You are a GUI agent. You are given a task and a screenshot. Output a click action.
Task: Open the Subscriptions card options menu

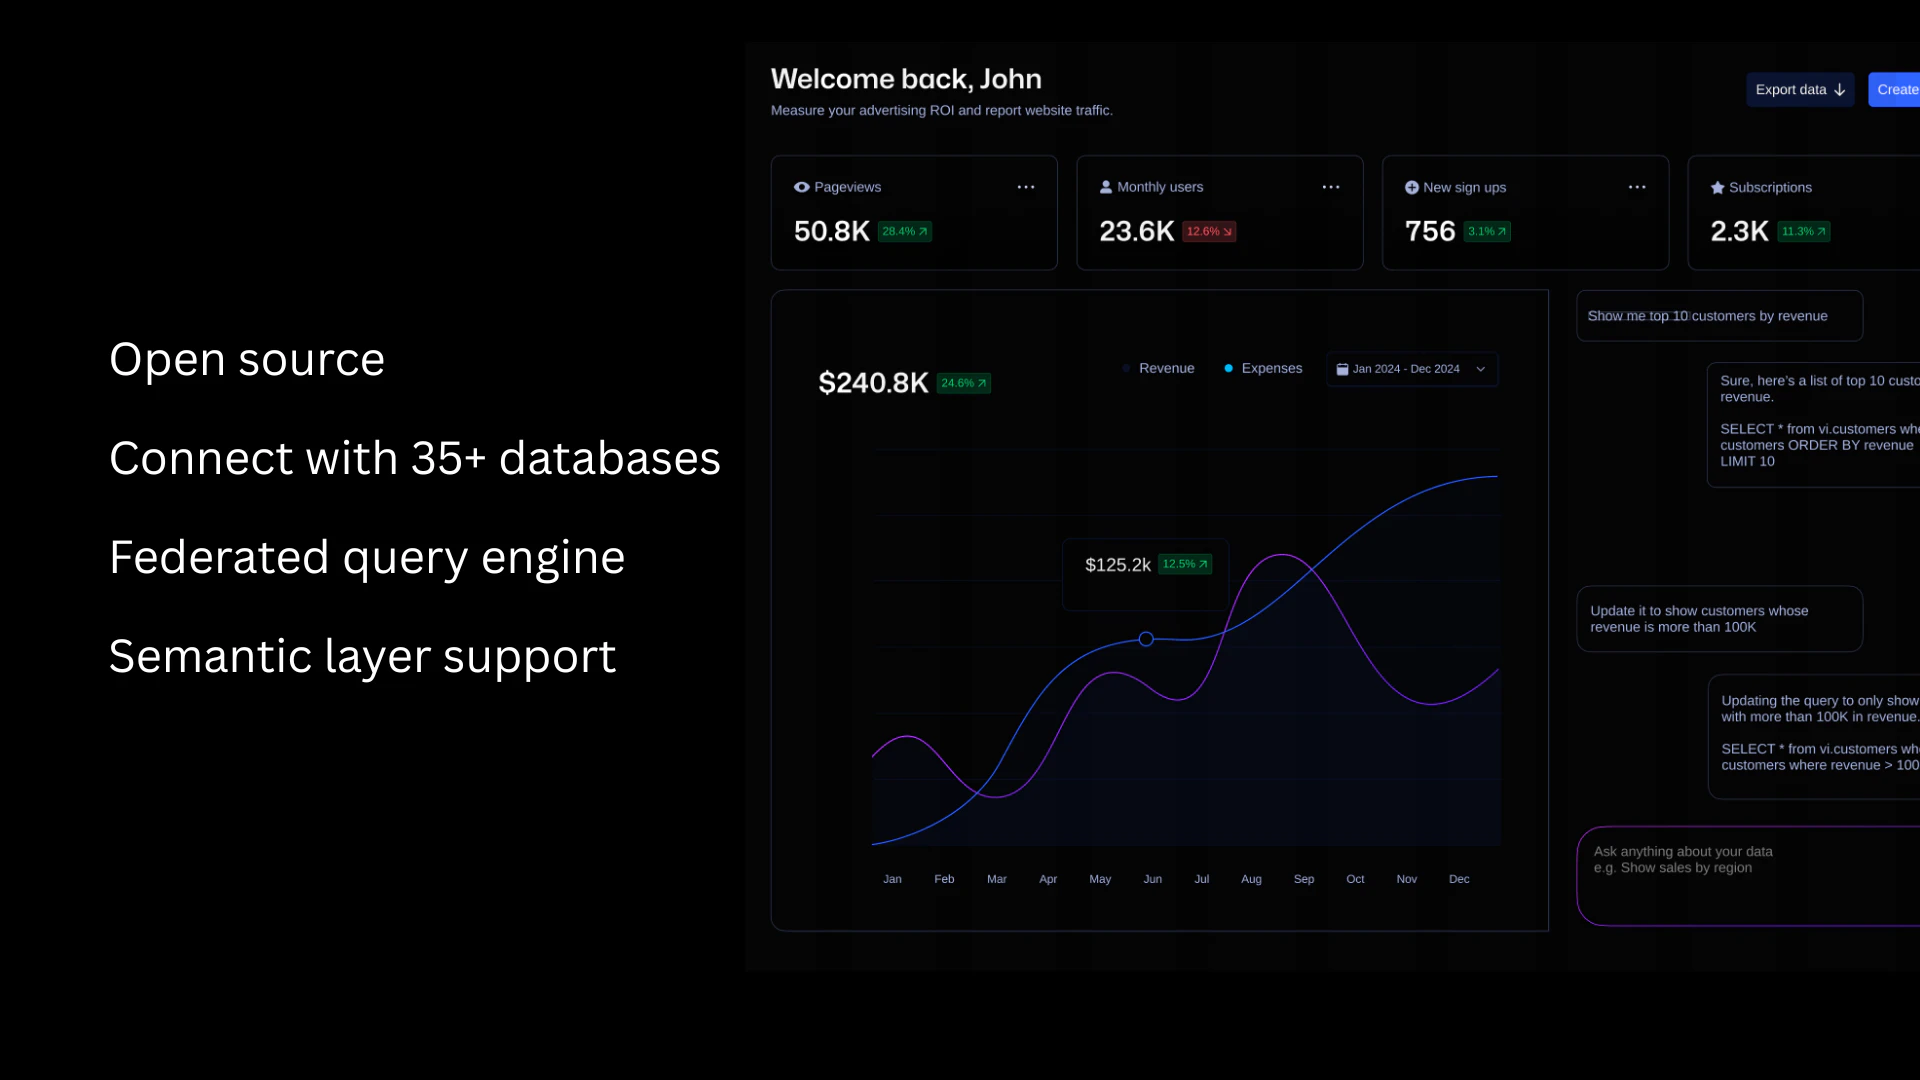(1915, 187)
